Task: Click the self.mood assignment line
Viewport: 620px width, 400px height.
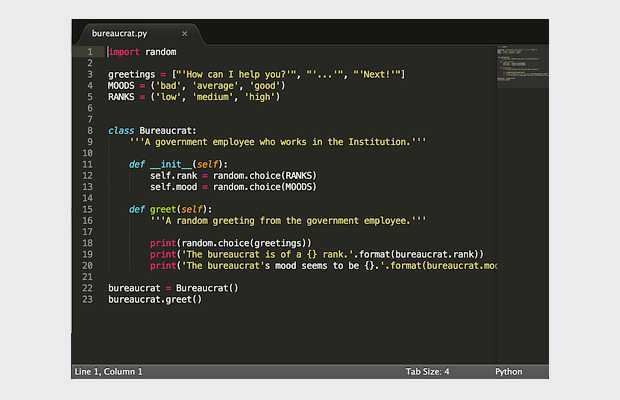Action: (x=233, y=187)
